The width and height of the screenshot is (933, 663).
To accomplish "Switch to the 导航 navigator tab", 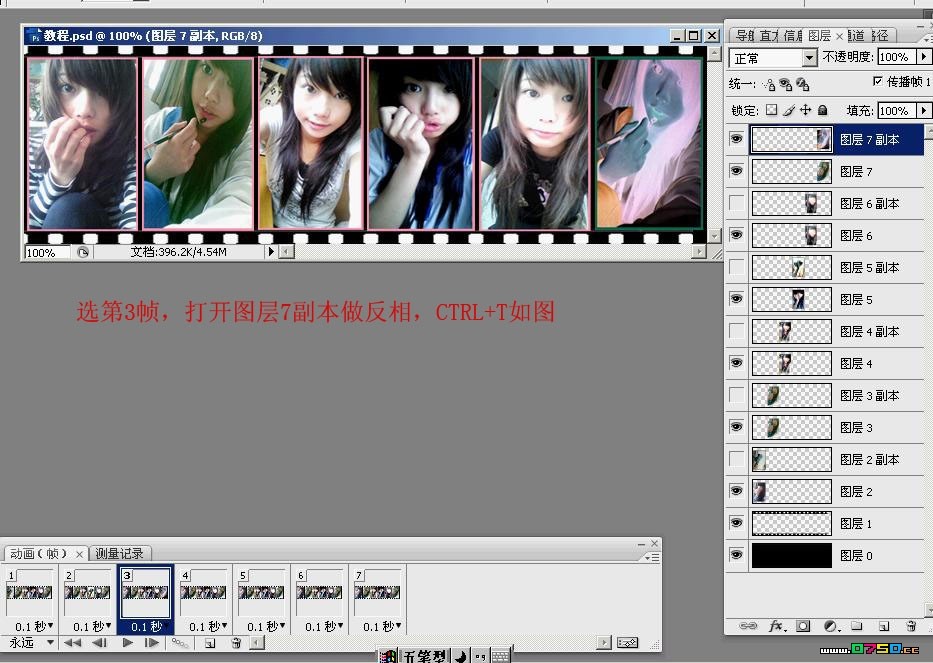I will click(744, 36).
